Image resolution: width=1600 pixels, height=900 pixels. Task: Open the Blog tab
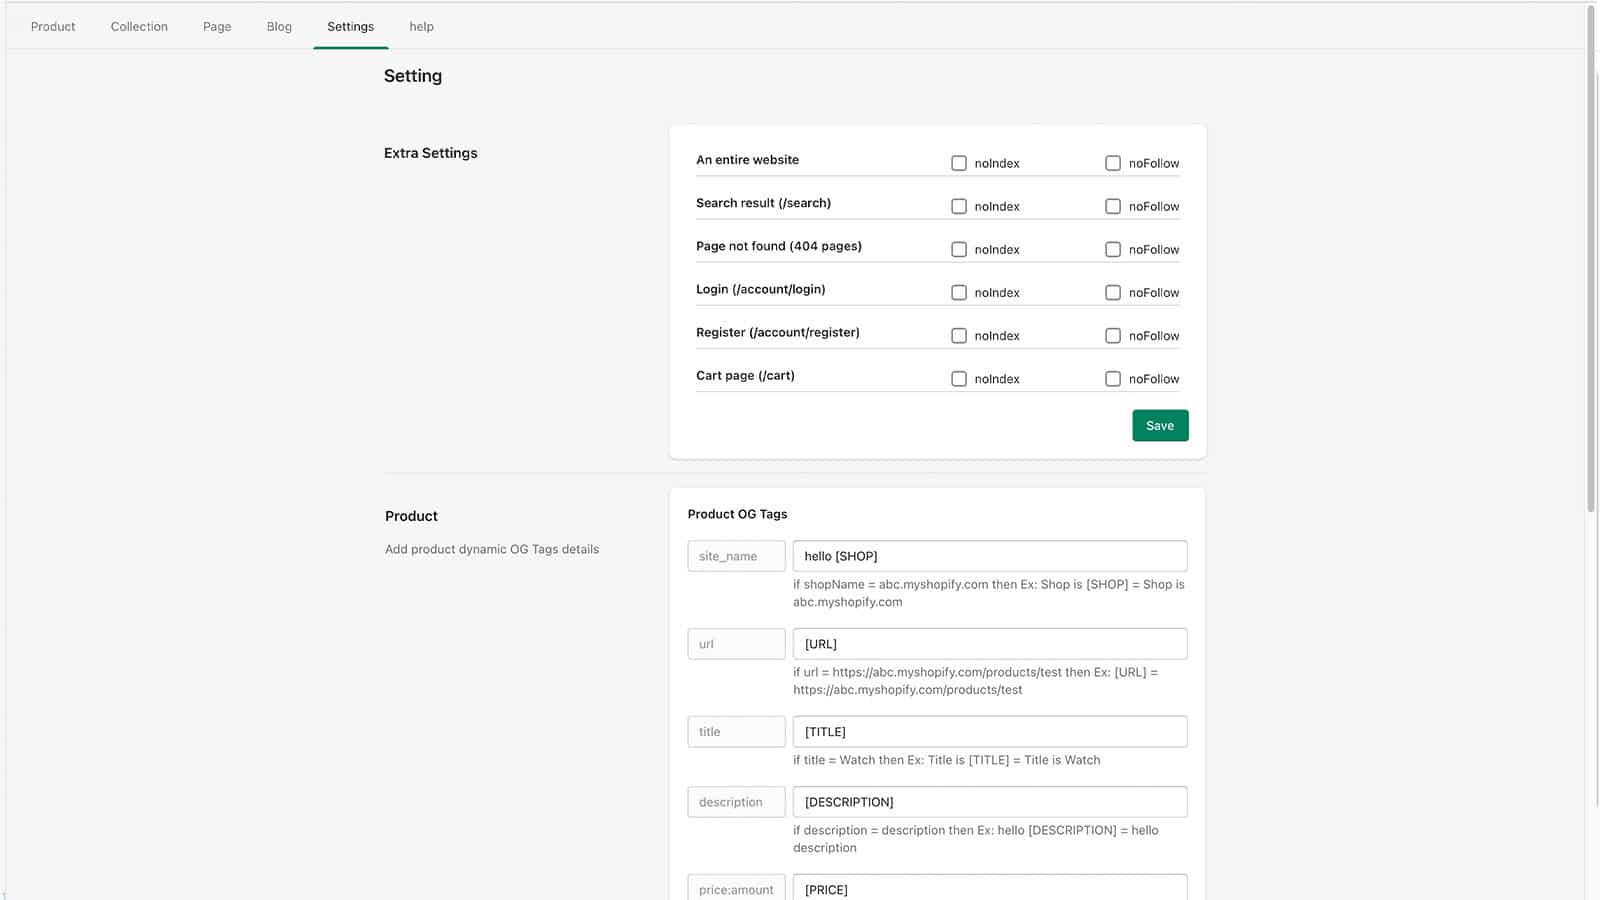279,26
